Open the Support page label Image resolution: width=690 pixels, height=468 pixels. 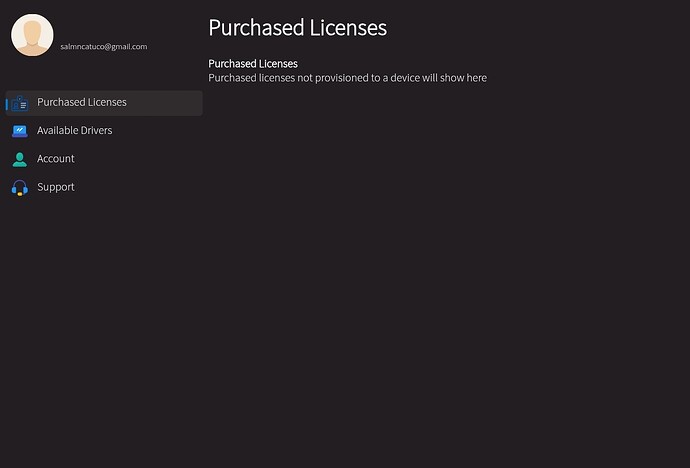click(55, 187)
